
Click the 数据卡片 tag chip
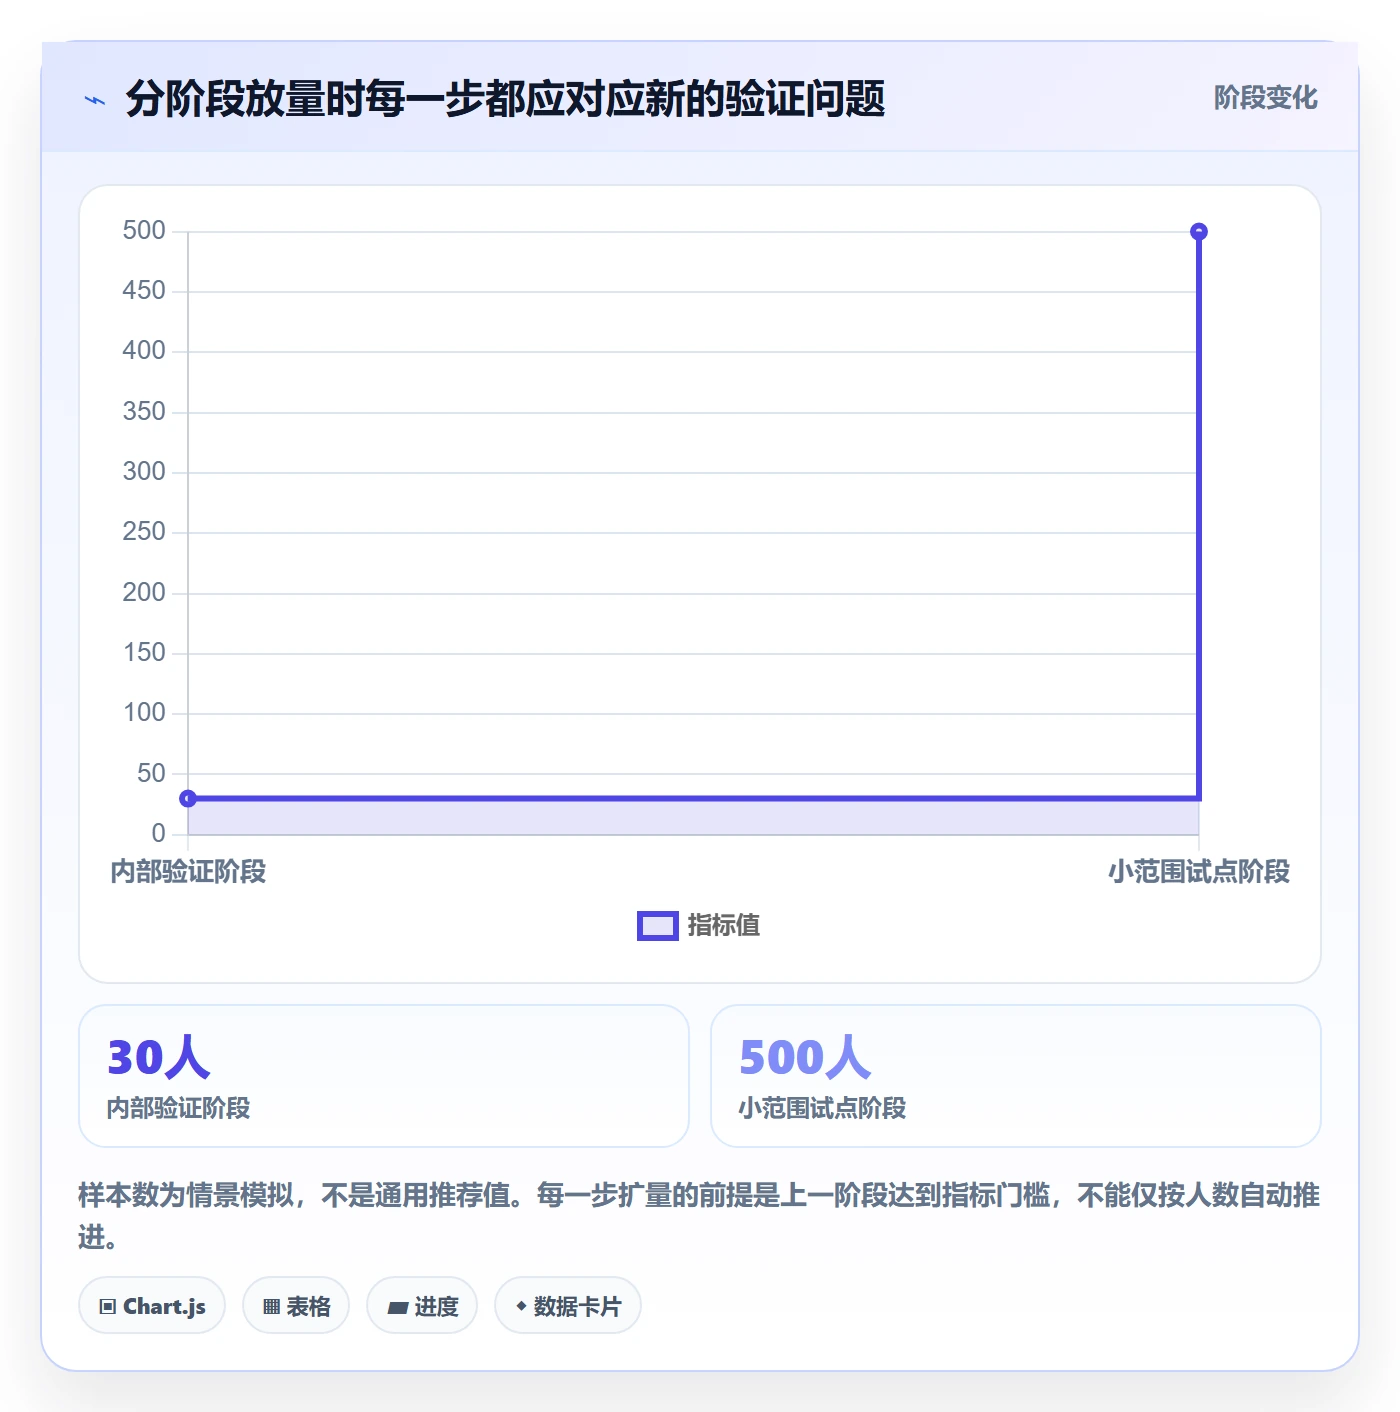tap(568, 1305)
